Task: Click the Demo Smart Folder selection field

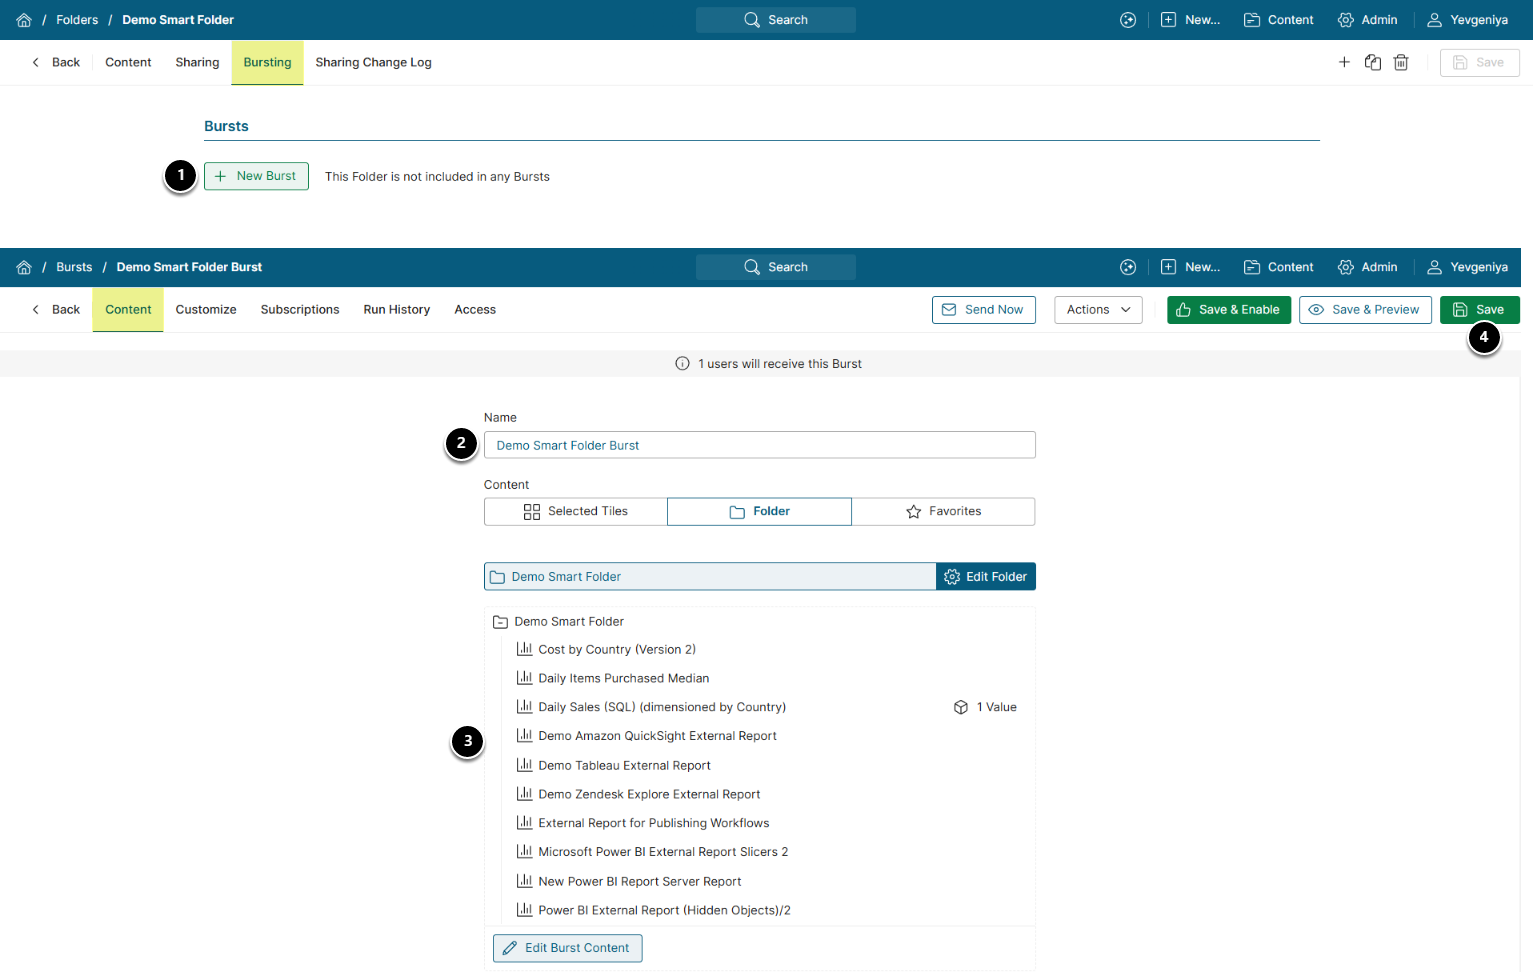Action: pyautogui.click(x=710, y=577)
